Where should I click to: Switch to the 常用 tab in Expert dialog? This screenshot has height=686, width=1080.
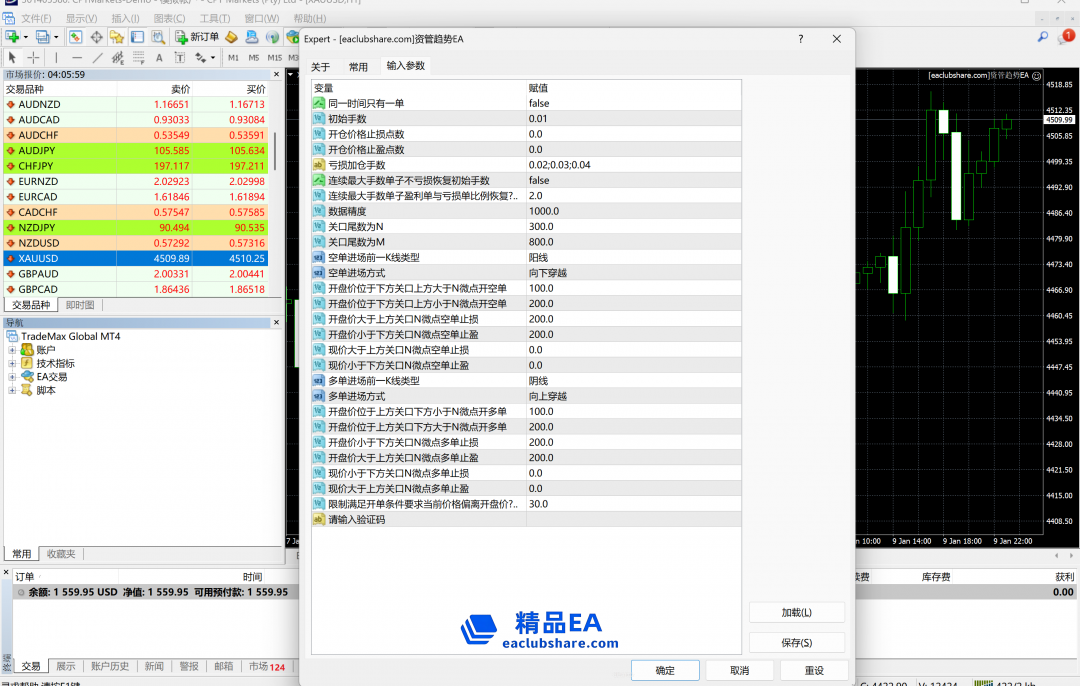pos(358,67)
